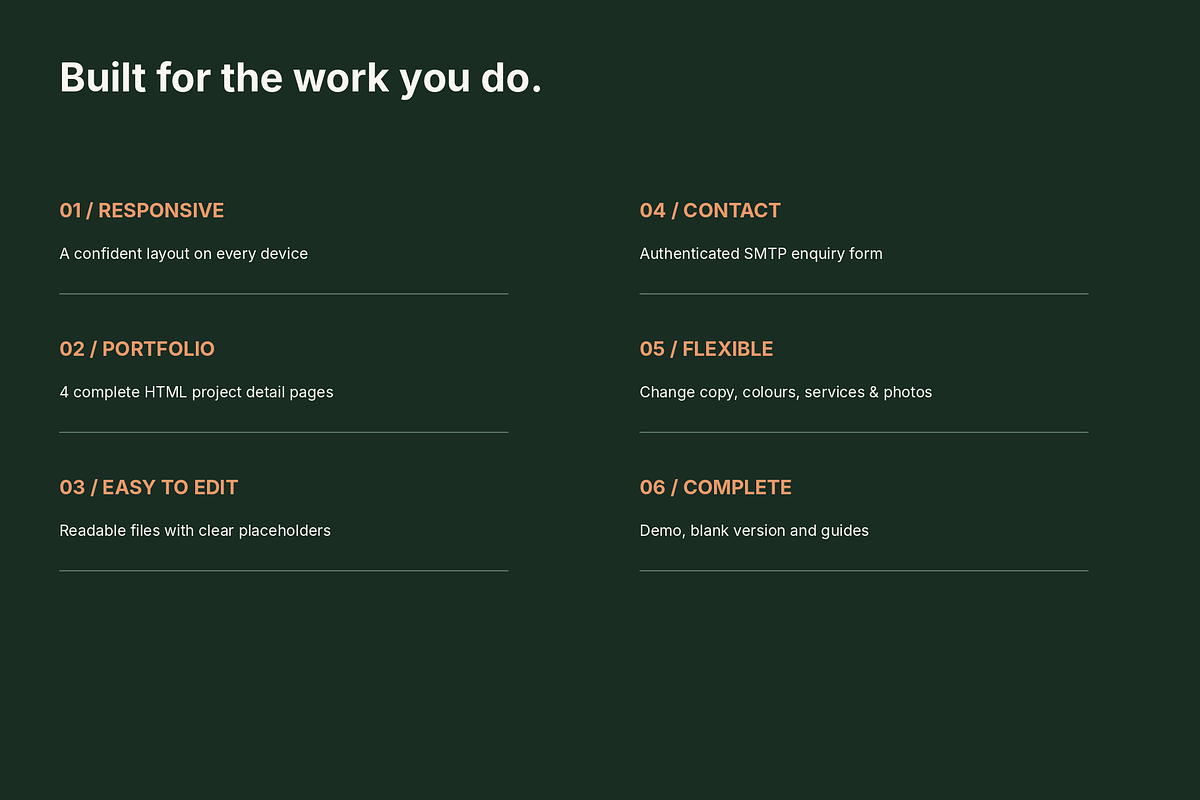
Task: Click "Readable files with clear placeholders" text
Action: pos(195,530)
